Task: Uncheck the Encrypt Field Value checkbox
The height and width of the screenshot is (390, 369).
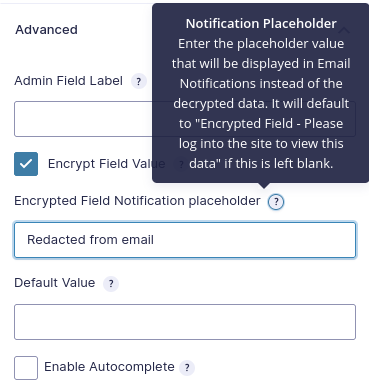Action: (x=26, y=164)
